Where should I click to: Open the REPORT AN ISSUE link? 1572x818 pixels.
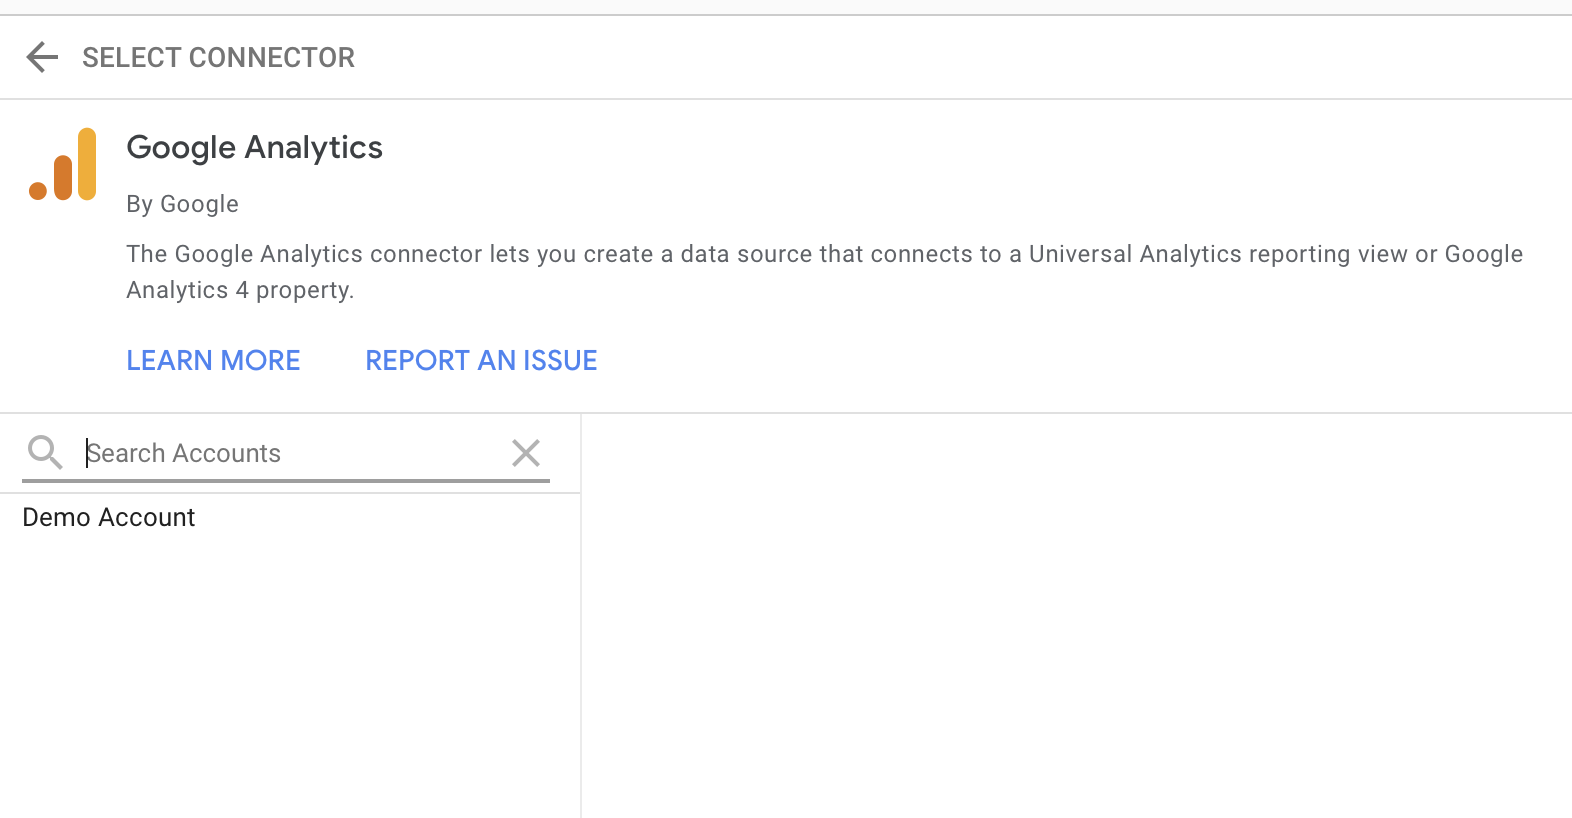tap(481, 360)
